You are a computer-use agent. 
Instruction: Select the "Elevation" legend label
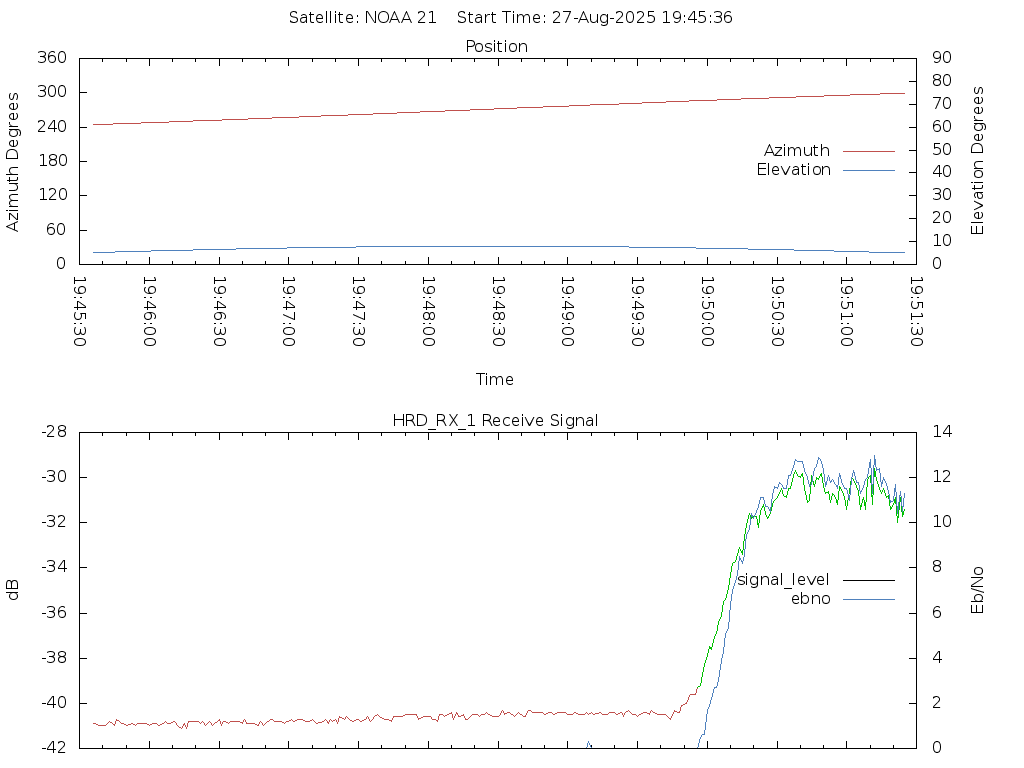click(x=793, y=170)
